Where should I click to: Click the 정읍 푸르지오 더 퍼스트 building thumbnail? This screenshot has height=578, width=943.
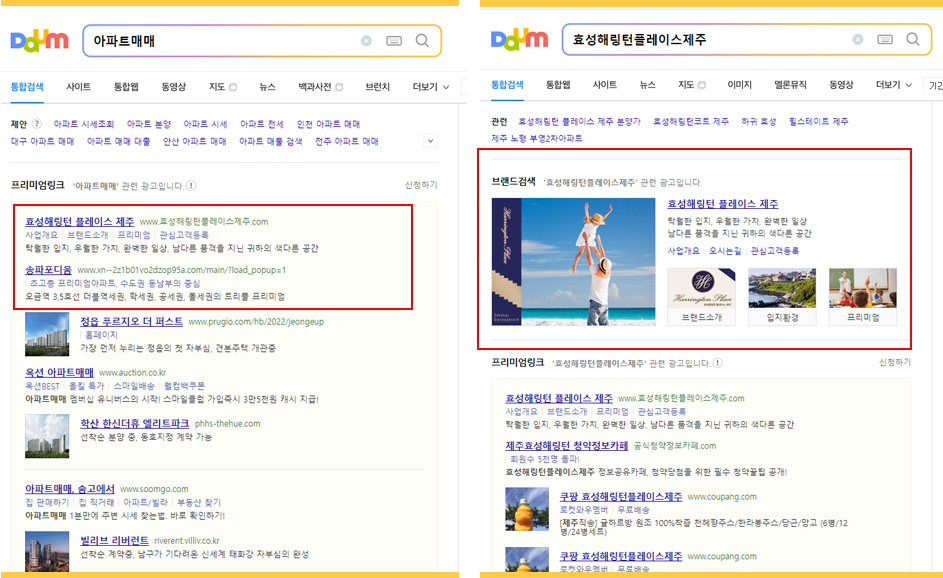click(47, 334)
